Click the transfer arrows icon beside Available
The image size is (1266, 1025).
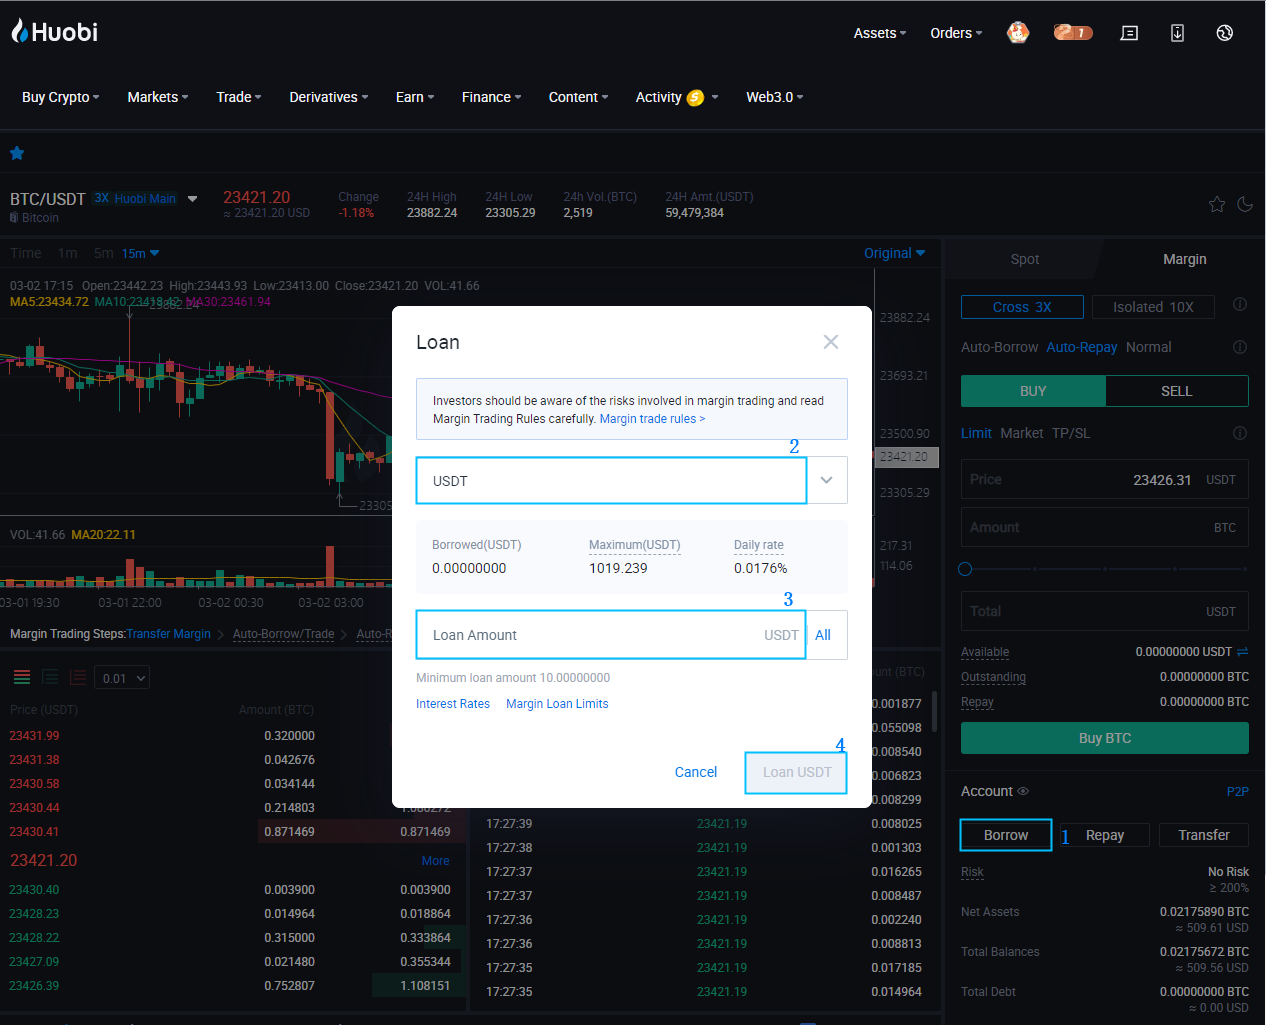click(1243, 652)
